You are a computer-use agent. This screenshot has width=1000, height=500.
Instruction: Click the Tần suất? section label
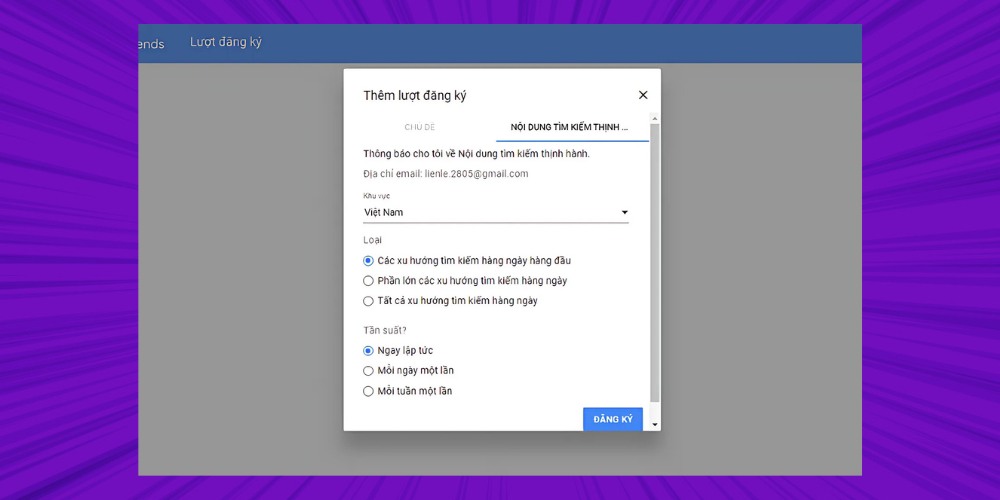click(385, 330)
